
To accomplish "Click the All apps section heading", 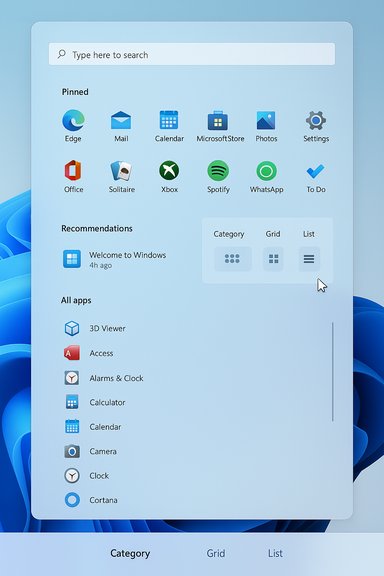I will [x=76, y=300].
